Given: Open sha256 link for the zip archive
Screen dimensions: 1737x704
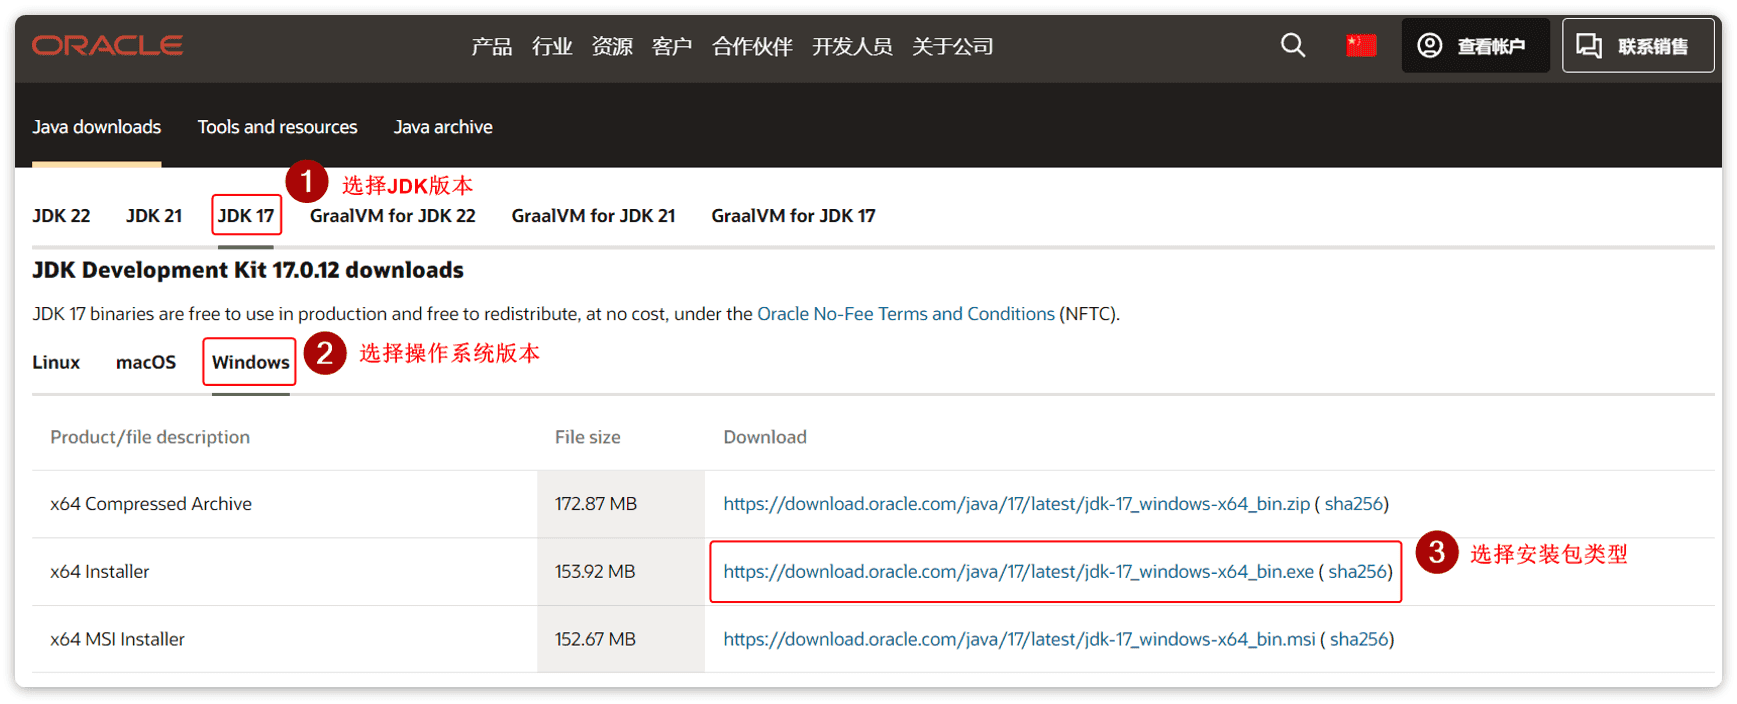Looking at the screenshot, I should [1354, 504].
